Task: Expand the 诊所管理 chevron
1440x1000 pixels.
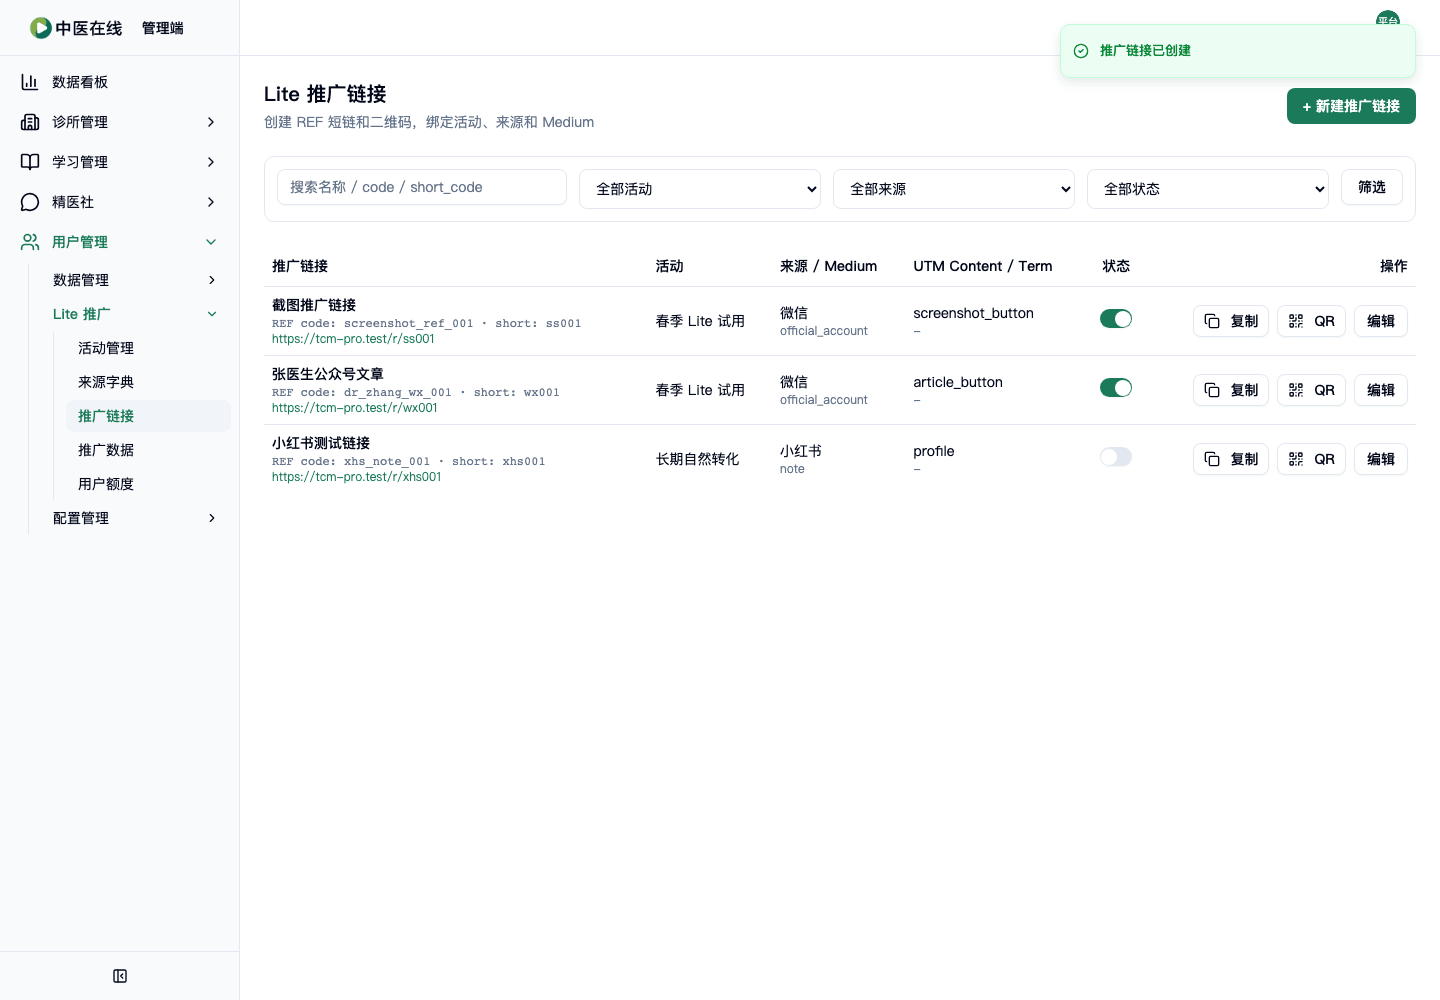Action: click(211, 122)
